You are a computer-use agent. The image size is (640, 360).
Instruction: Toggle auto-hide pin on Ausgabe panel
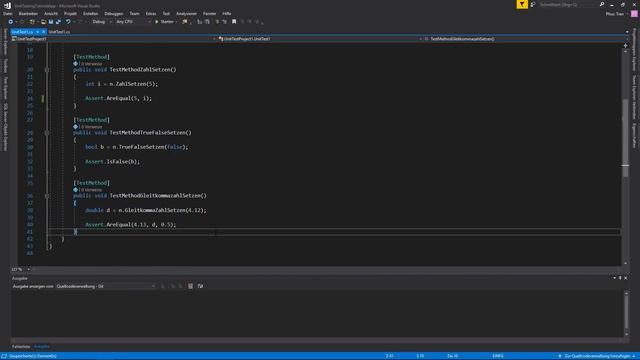coord(620,278)
